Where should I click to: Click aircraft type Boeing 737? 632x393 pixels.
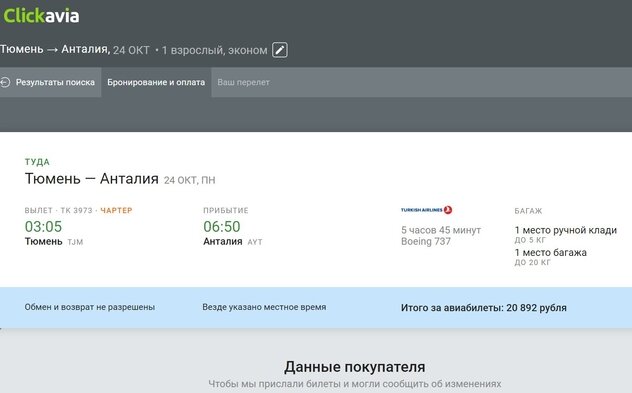[426, 241]
